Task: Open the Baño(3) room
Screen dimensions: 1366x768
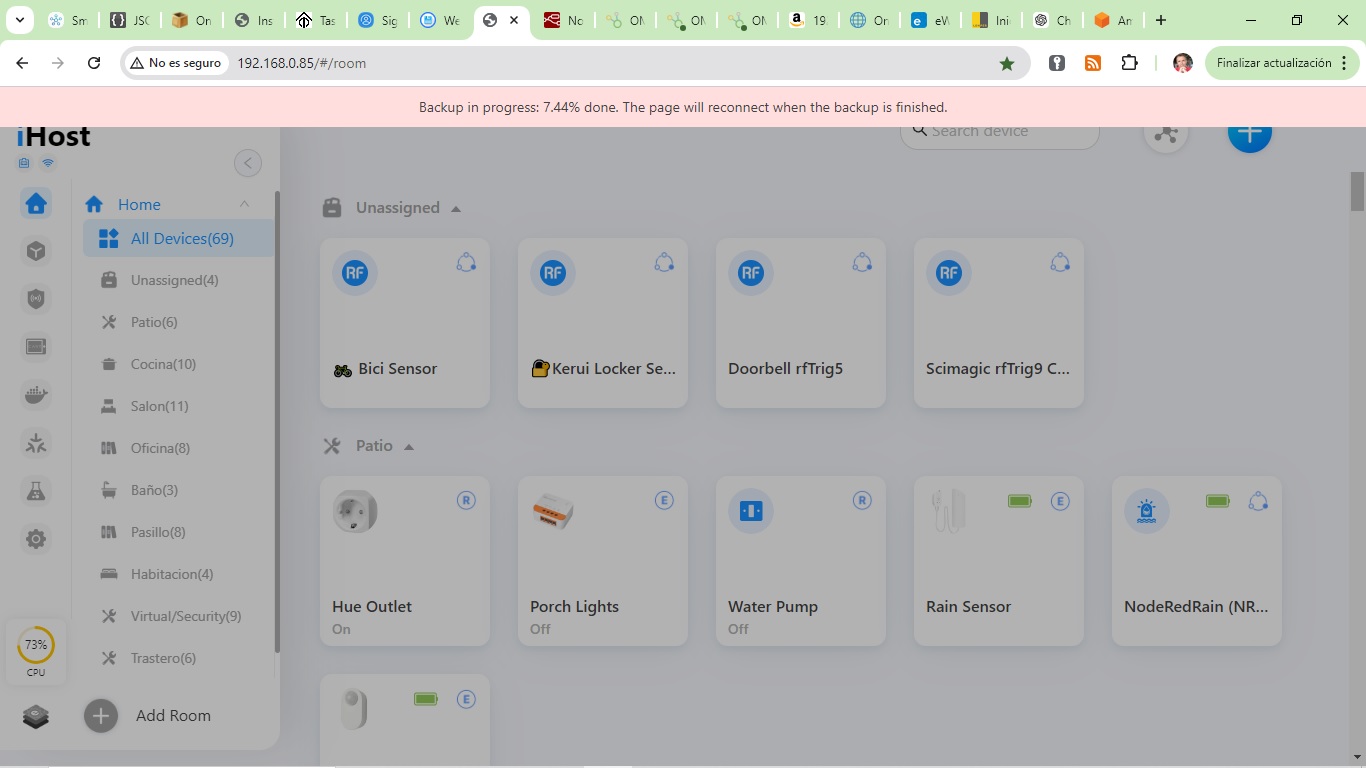Action: 178,490
